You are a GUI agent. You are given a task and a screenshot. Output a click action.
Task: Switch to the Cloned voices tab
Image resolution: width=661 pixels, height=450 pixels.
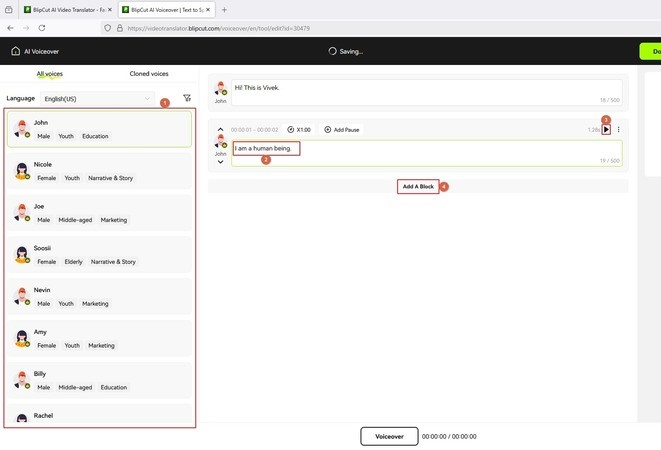coord(149,74)
